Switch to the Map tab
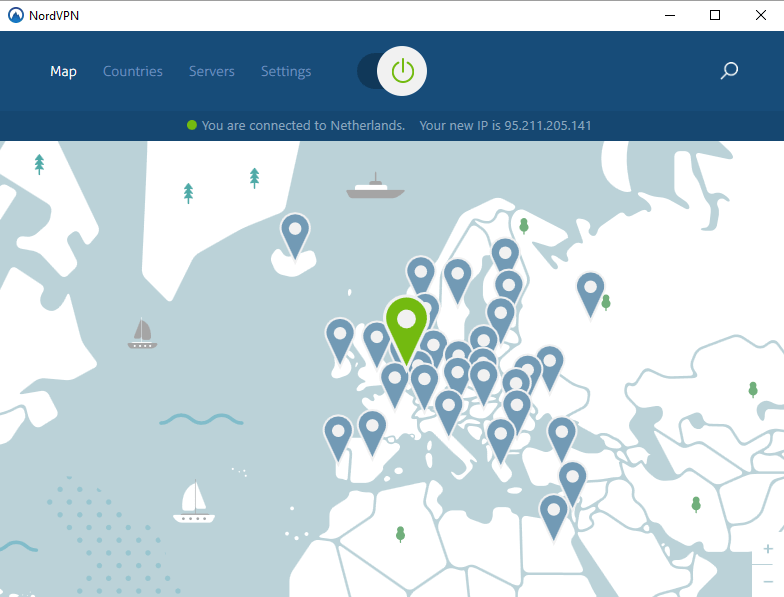Image resolution: width=784 pixels, height=597 pixels. point(64,72)
